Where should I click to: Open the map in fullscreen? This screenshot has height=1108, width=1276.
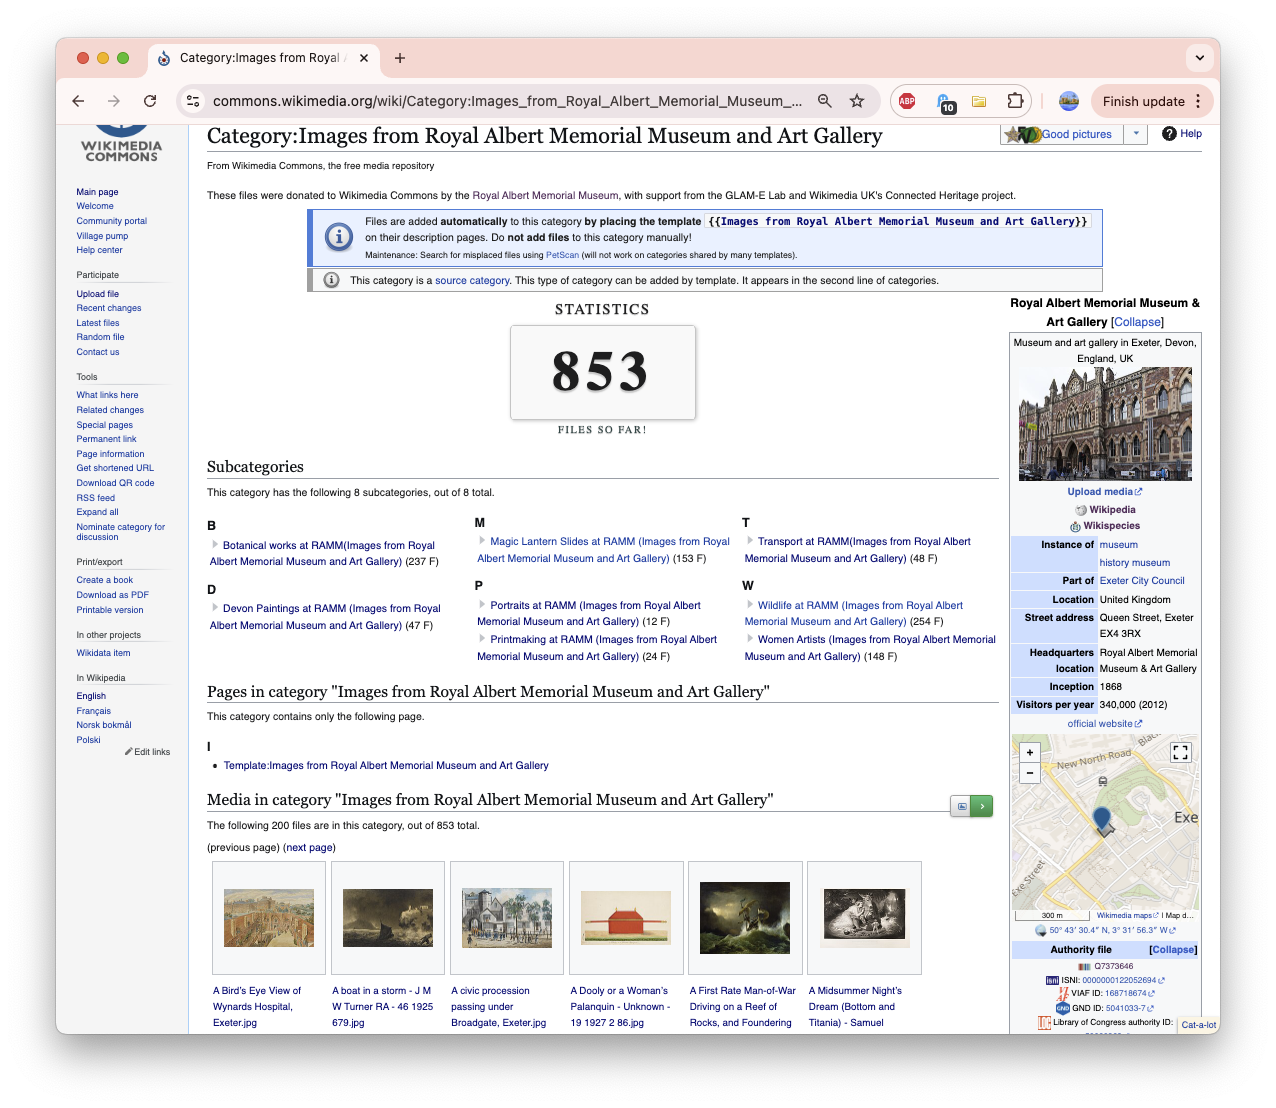point(1180,753)
